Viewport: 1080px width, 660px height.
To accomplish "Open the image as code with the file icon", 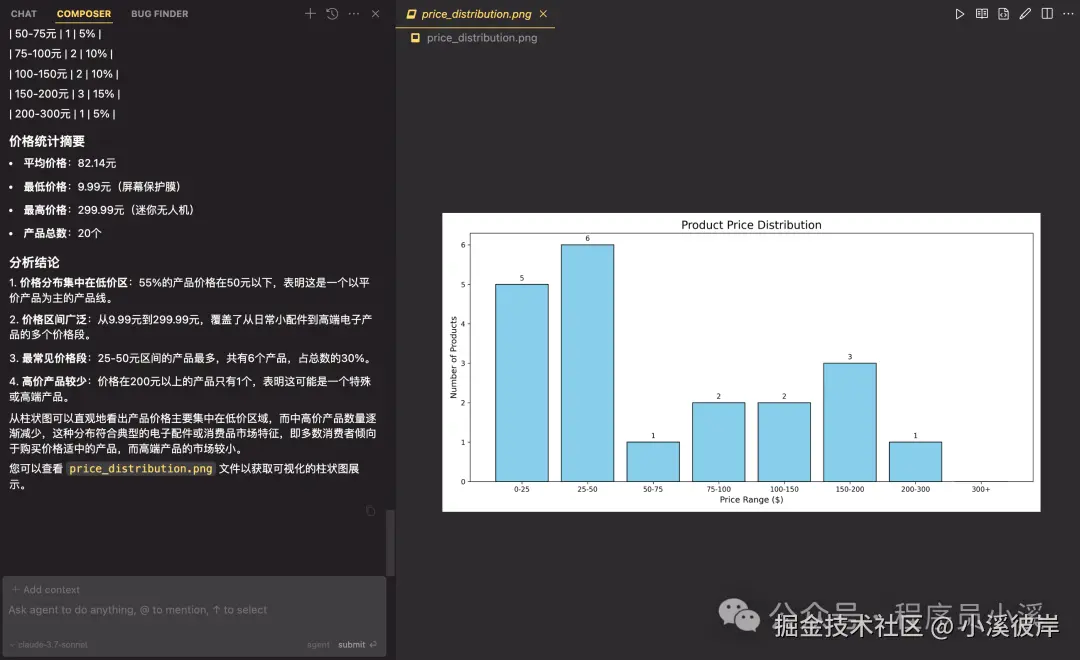I will (1003, 13).
